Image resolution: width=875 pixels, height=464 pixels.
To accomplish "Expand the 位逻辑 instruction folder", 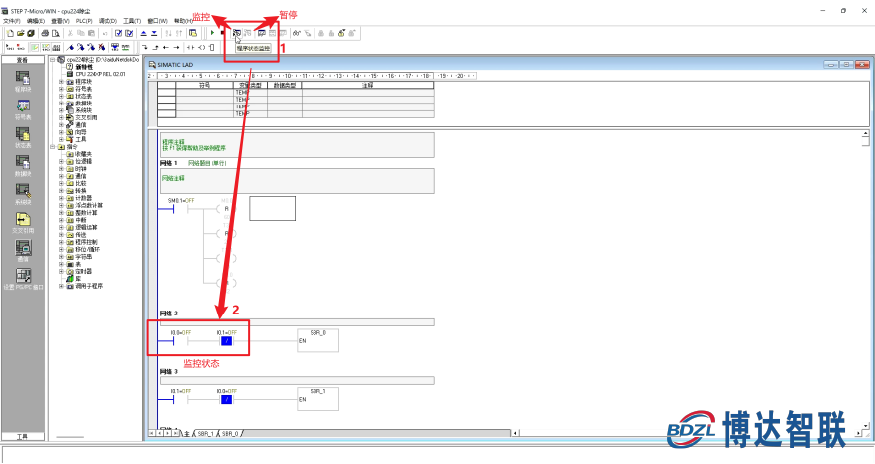I will coord(61,161).
